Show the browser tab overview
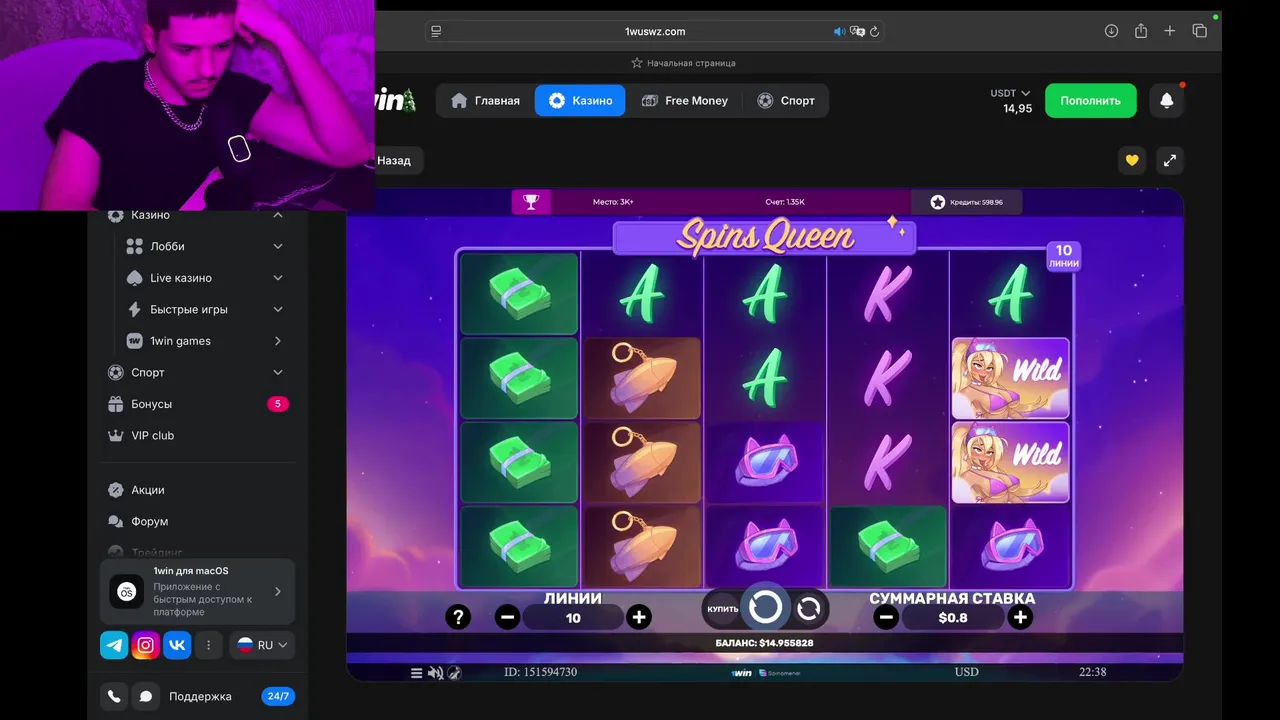1280x720 pixels. [1200, 31]
